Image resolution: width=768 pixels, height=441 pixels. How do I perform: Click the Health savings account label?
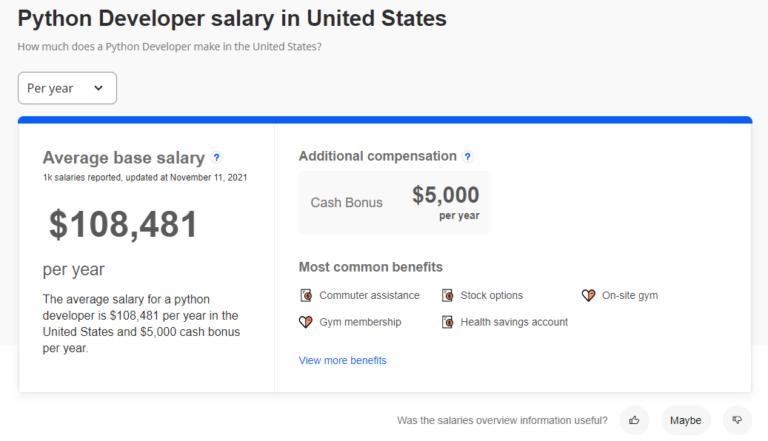pos(514,322)
